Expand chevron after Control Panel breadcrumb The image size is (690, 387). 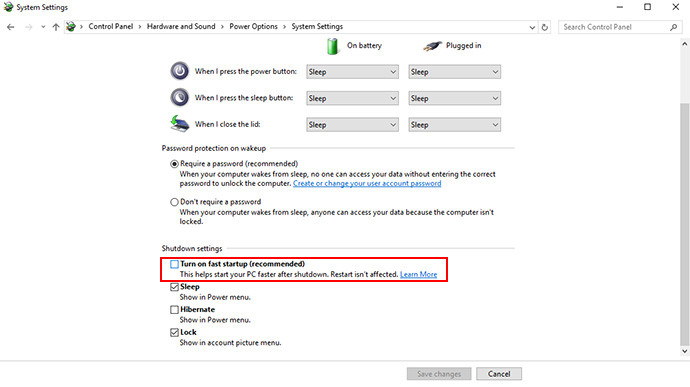140,27
